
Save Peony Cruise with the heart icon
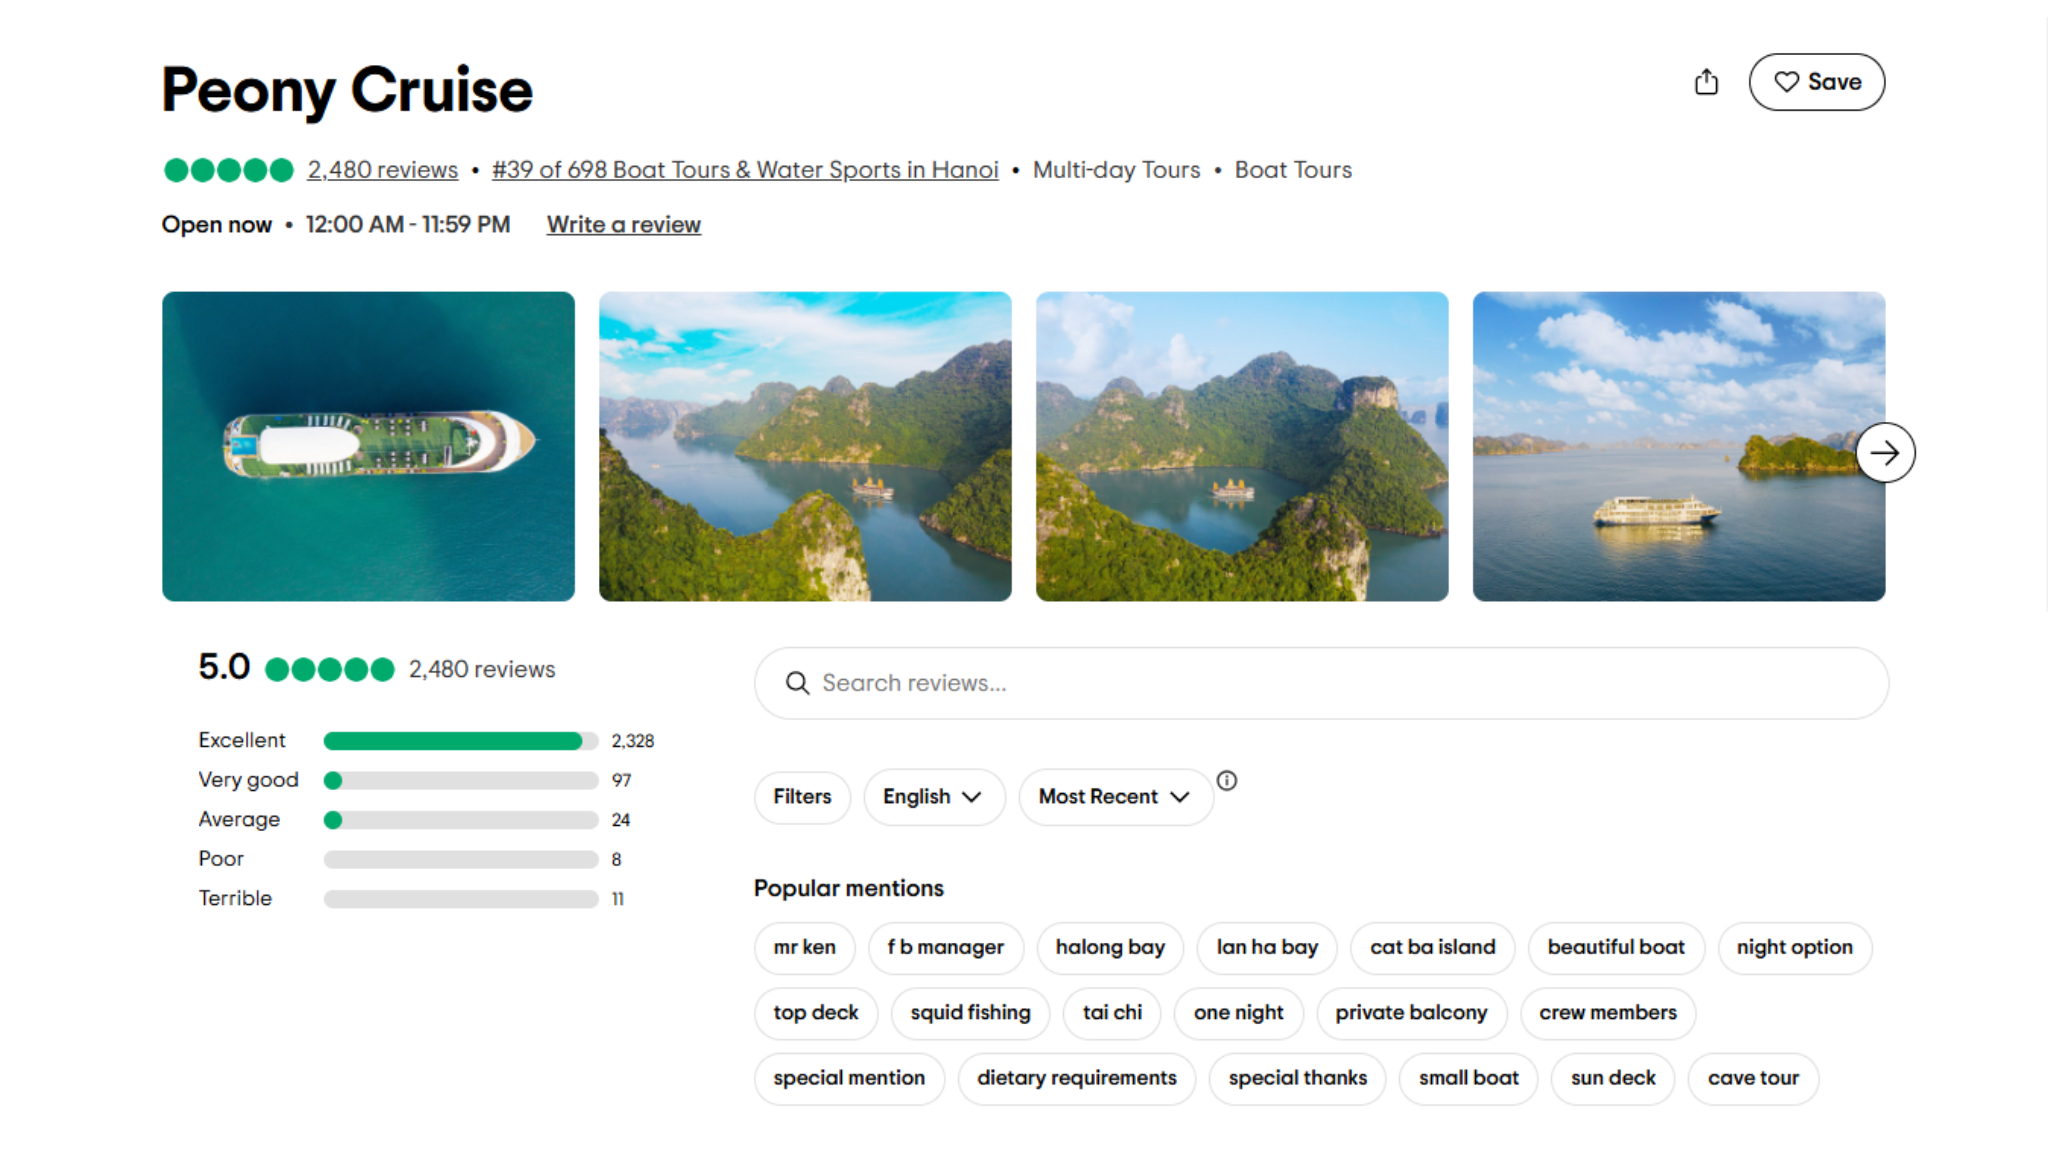(x=1816, y=82)
